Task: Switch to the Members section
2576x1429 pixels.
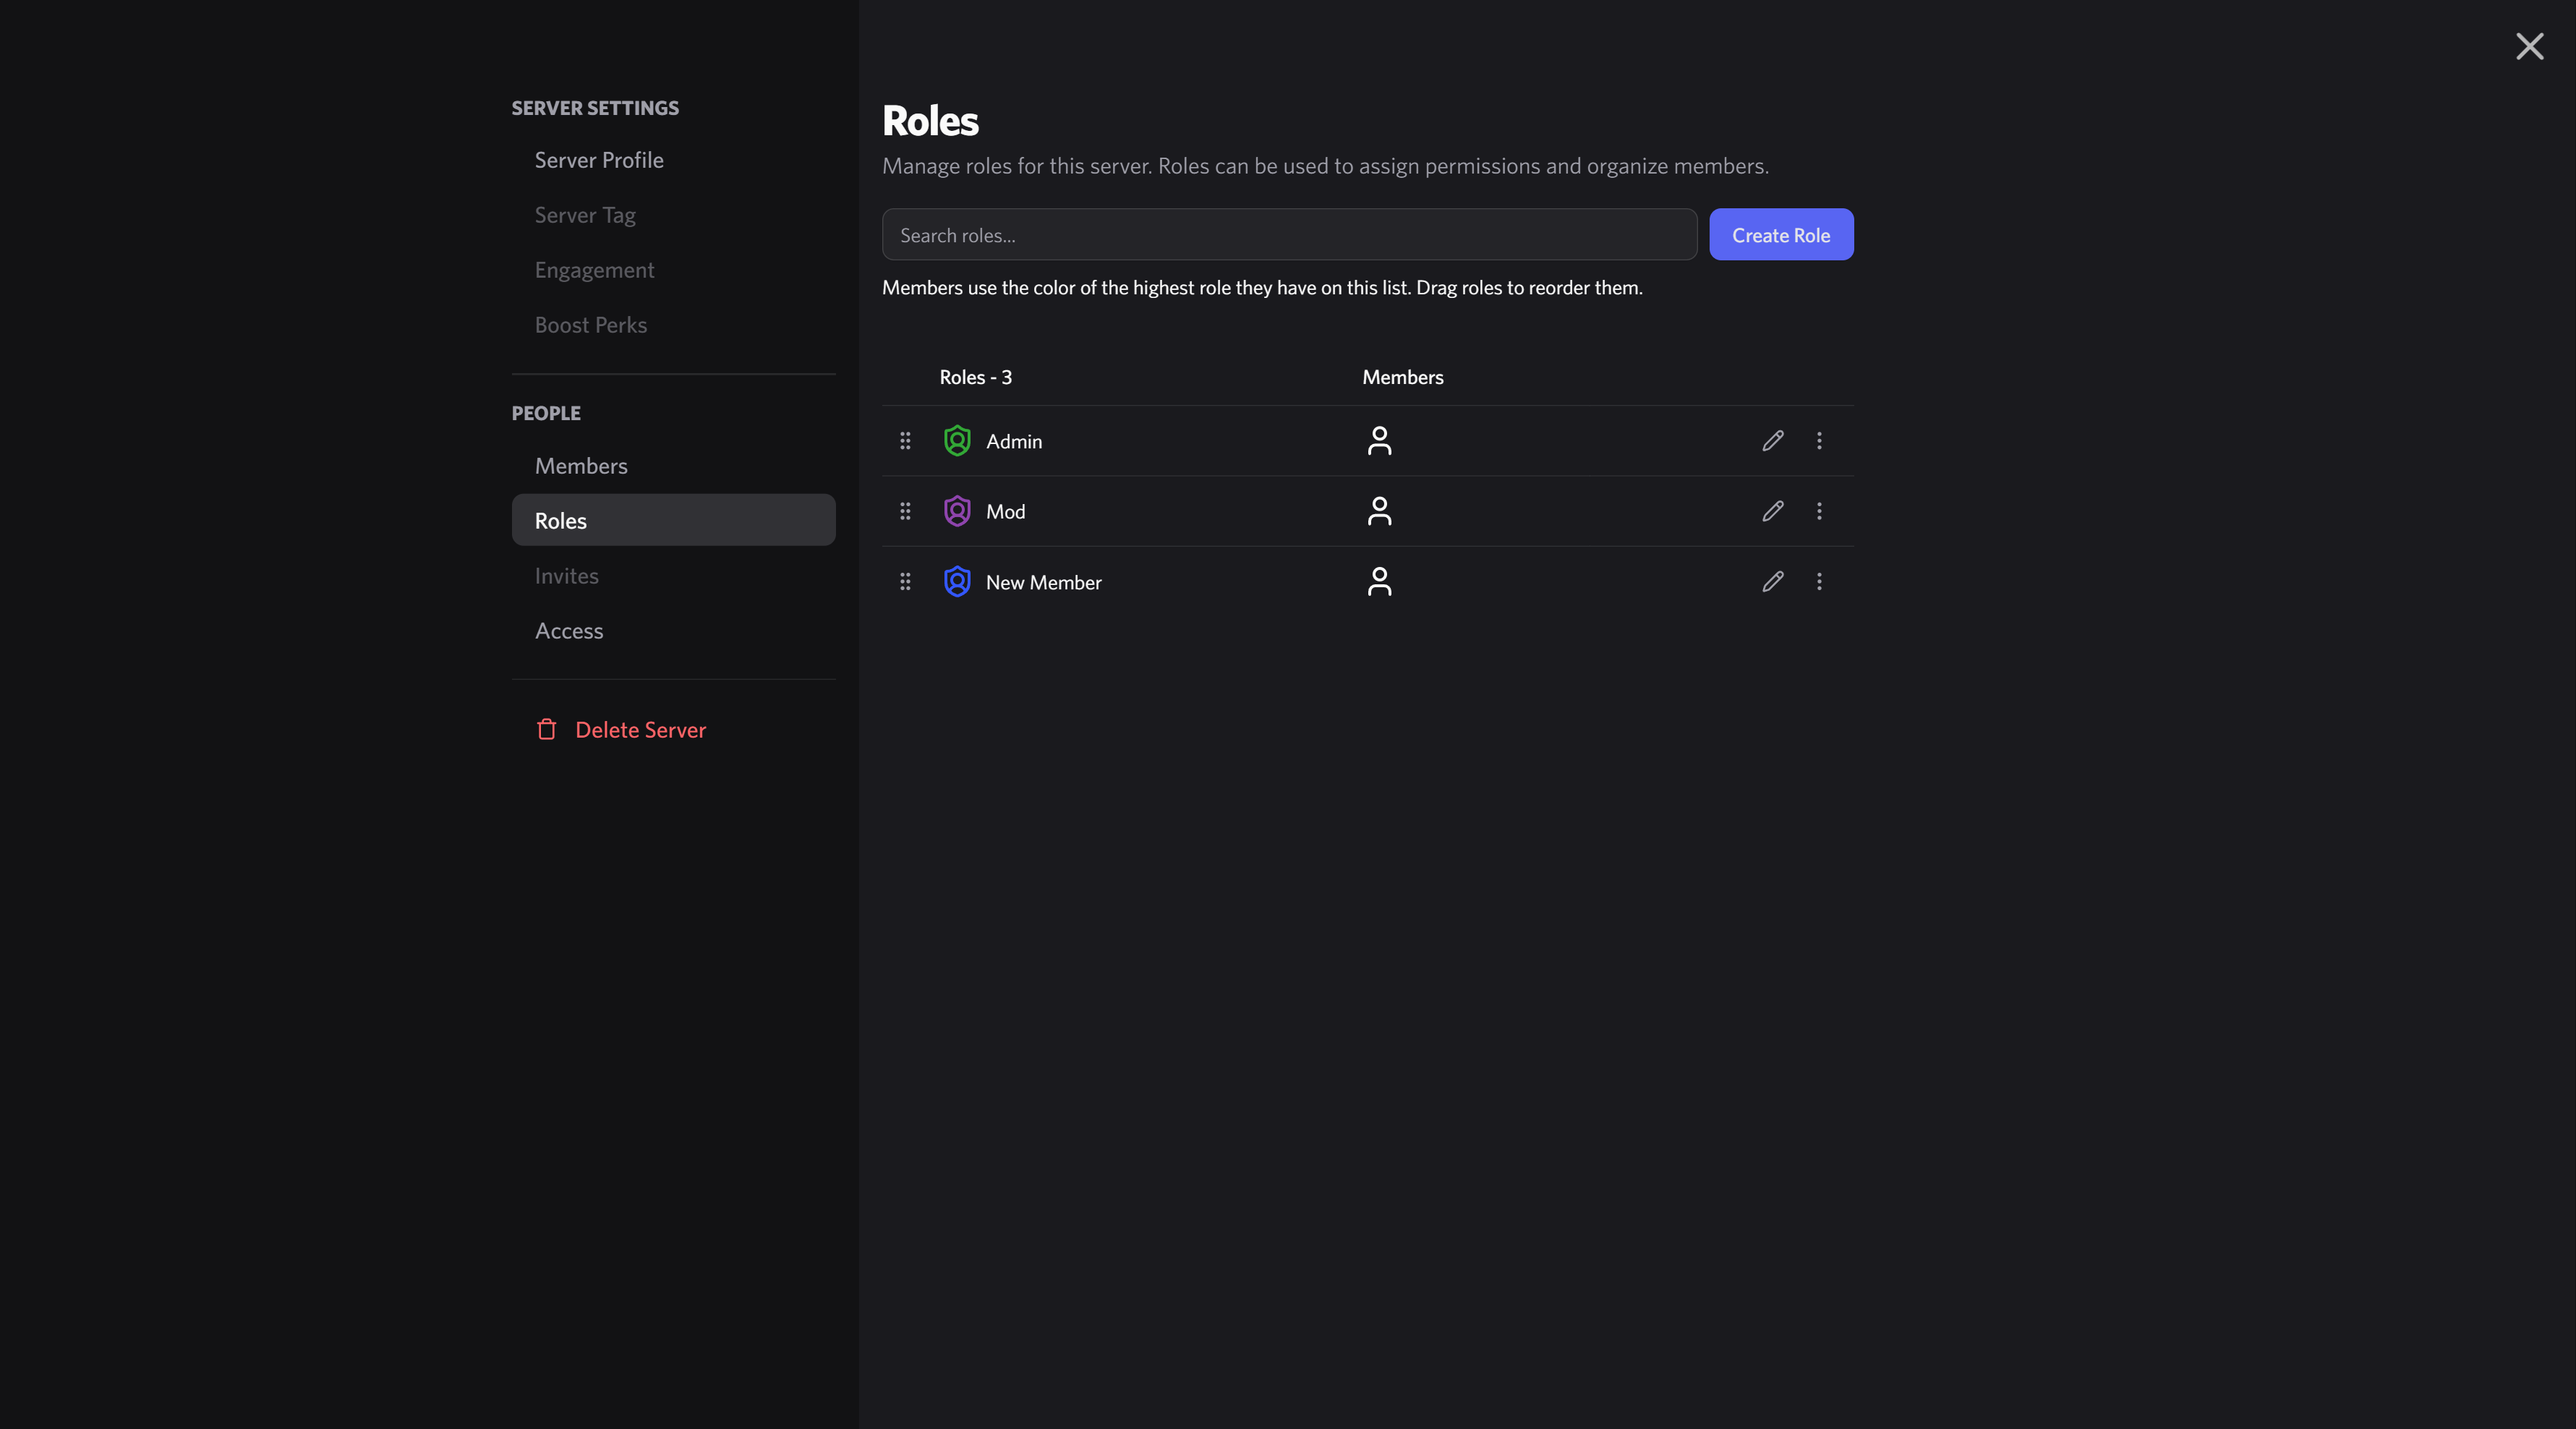Action: pyautogui.click(x=580, y=465)
